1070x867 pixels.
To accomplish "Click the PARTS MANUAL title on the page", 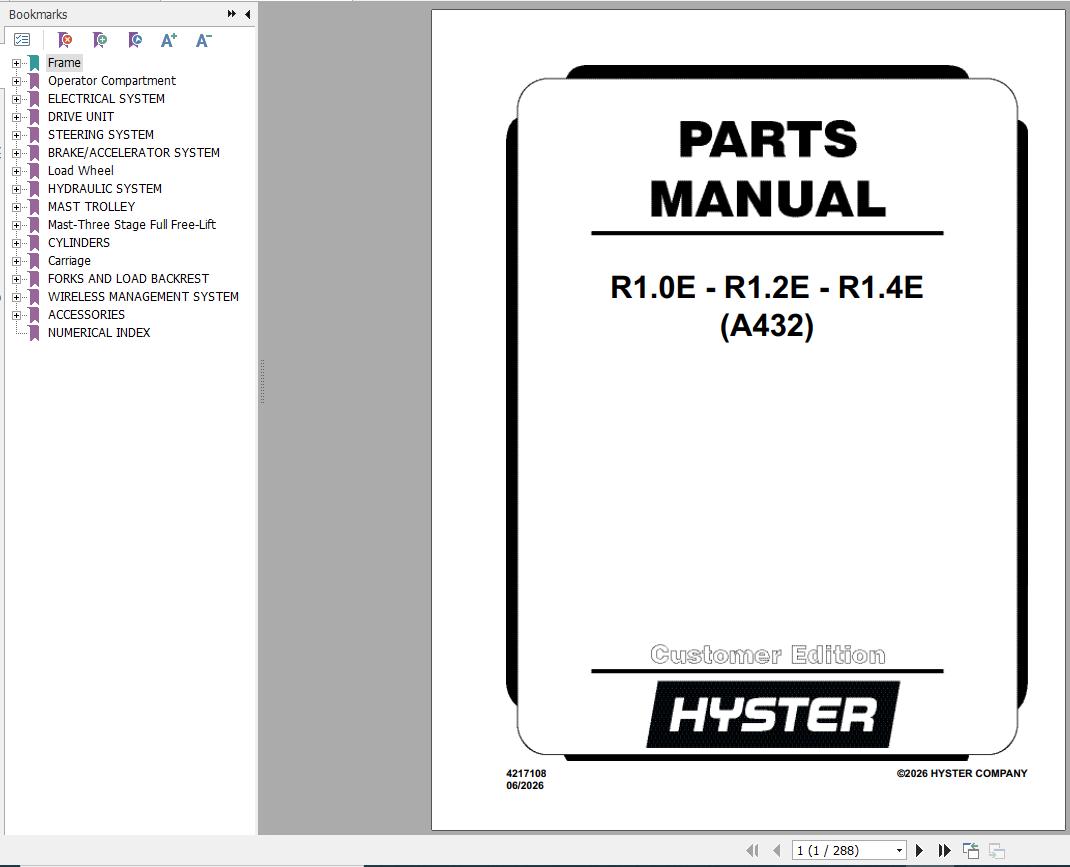I will tap(768, 169).
